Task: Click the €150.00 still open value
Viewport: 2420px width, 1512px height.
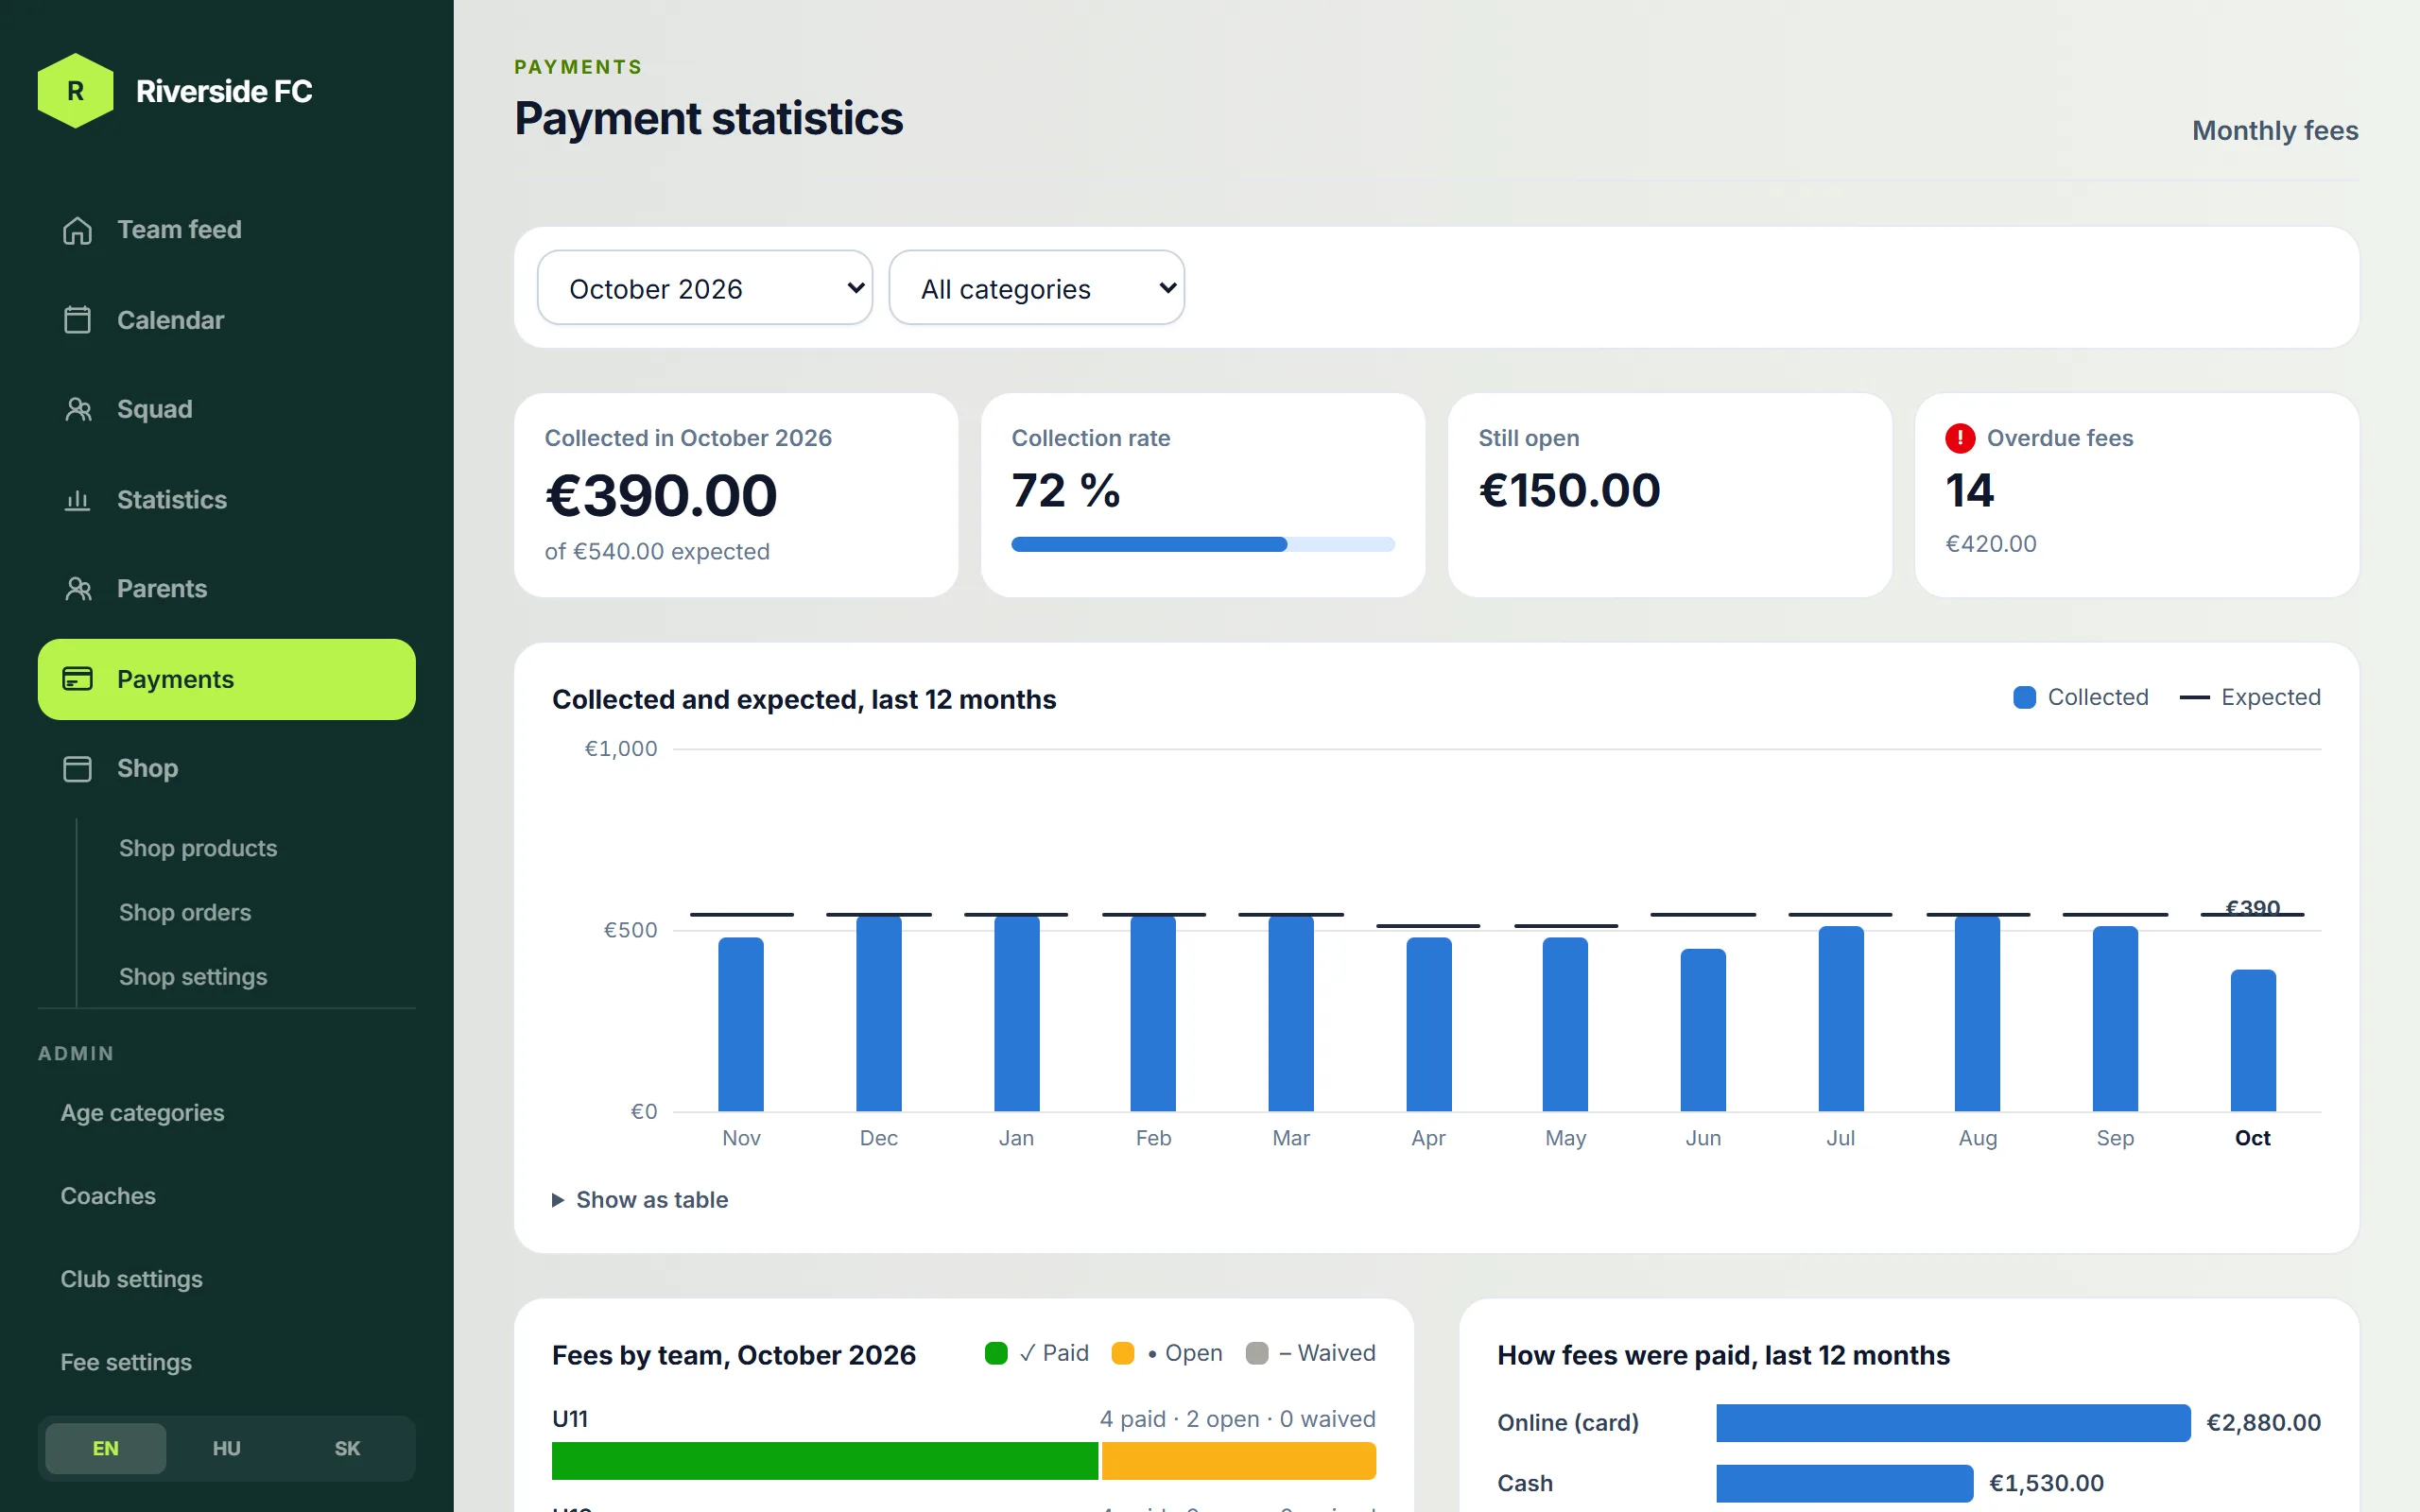Action: tap(1569, 490)
